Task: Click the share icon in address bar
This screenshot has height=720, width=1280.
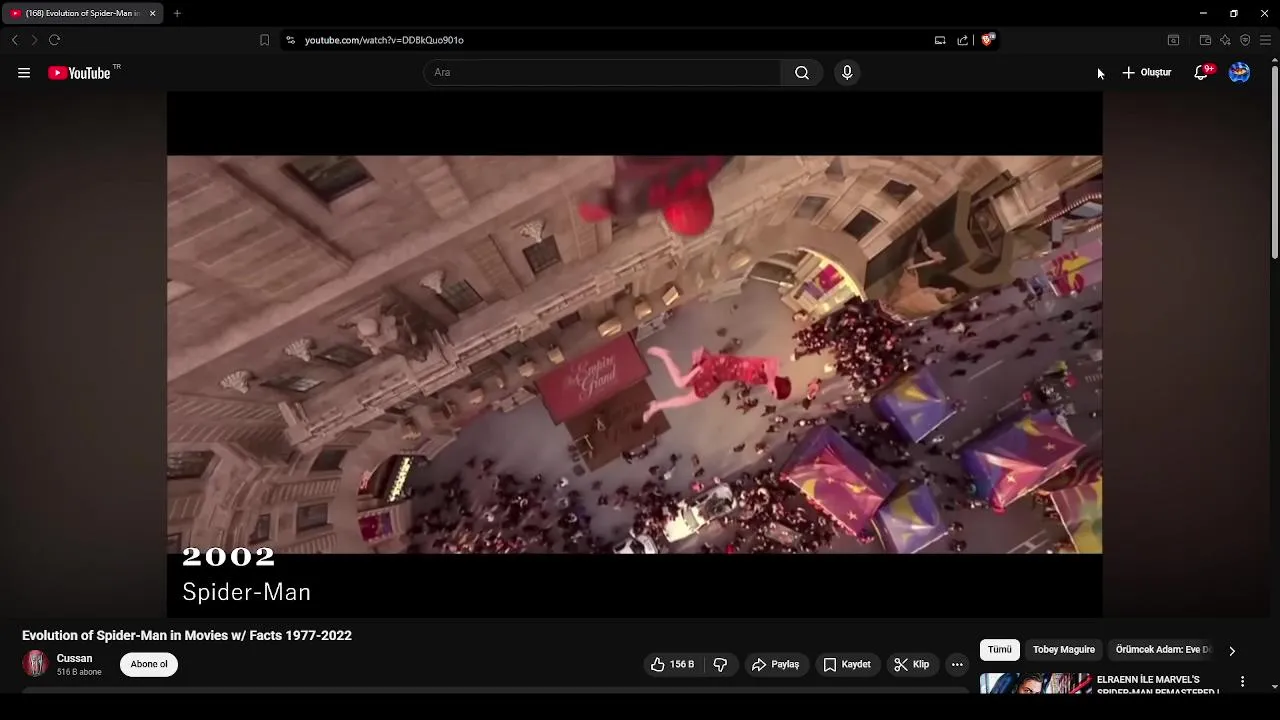Action: pyautogui.click(x=962, y=40)
